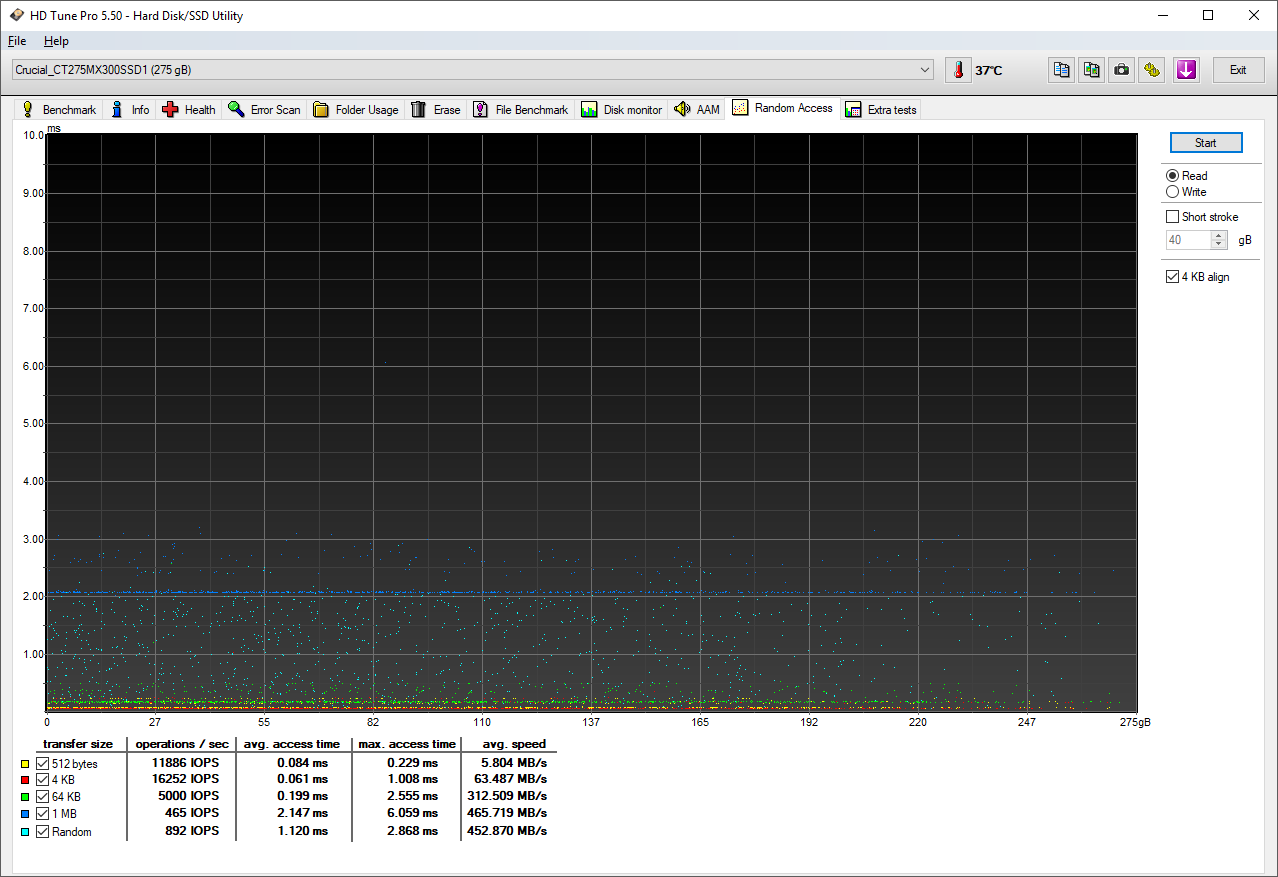
Task: Open the Extra tests tab
Action: point(881,110)
